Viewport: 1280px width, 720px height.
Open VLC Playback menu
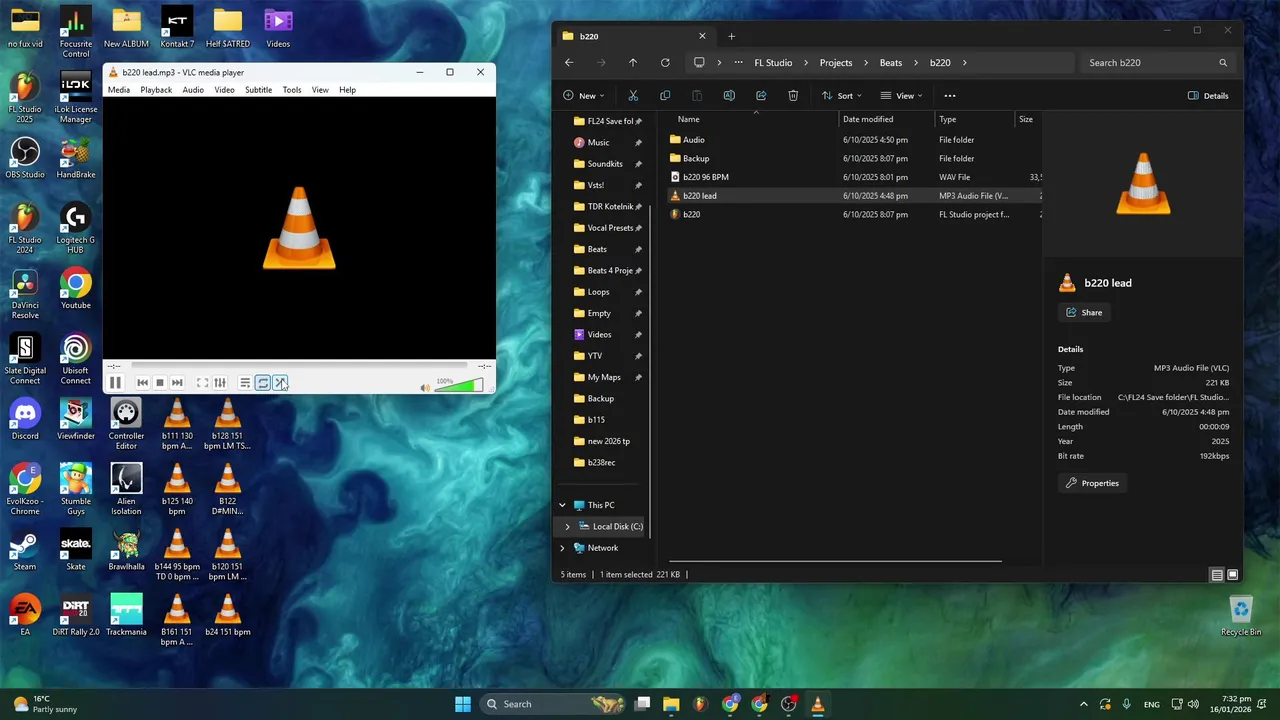pyautogui.click(x=156, y=90)
